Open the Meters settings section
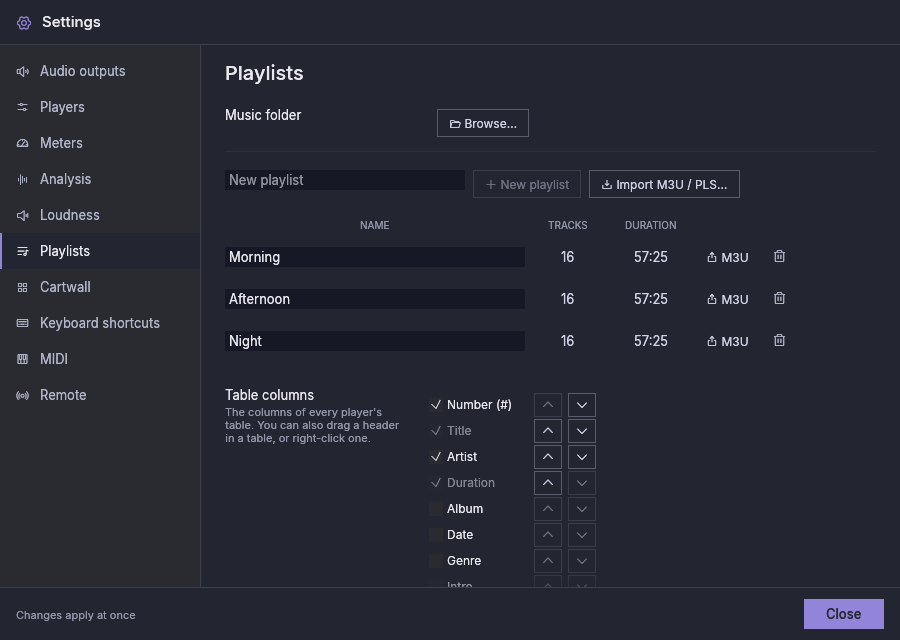 (100, 143)
